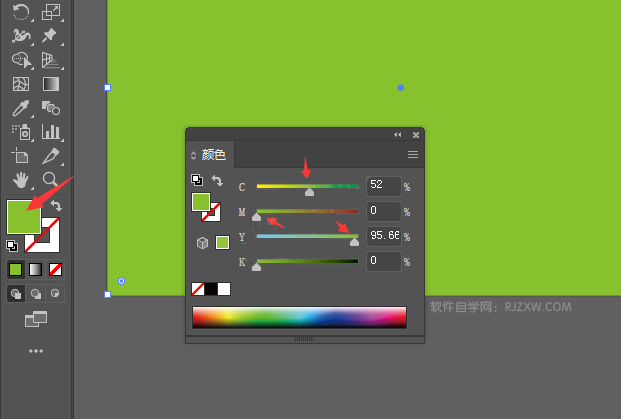621x419 pixels.
Task: Select the Shape Builder tool
Action: (21, 60)
